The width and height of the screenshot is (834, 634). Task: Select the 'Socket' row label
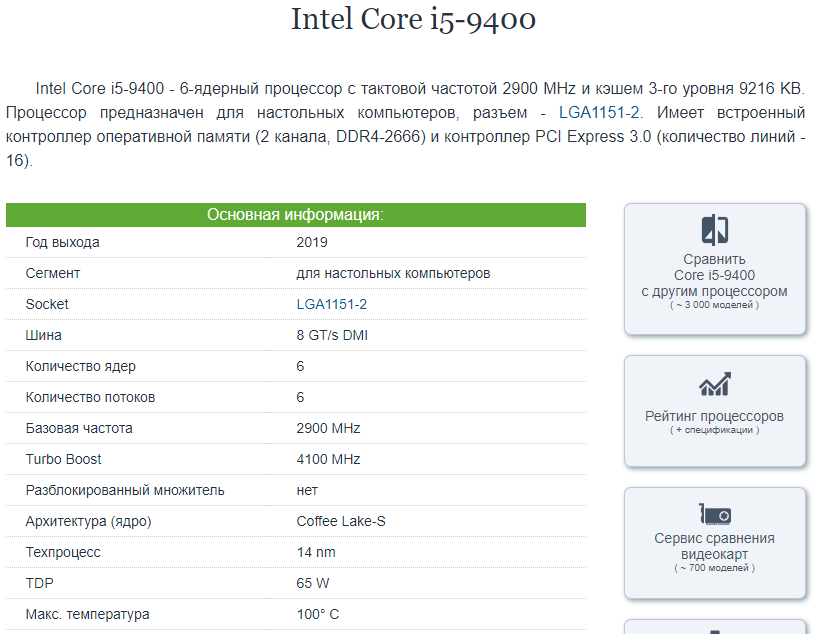pos(47,304)
